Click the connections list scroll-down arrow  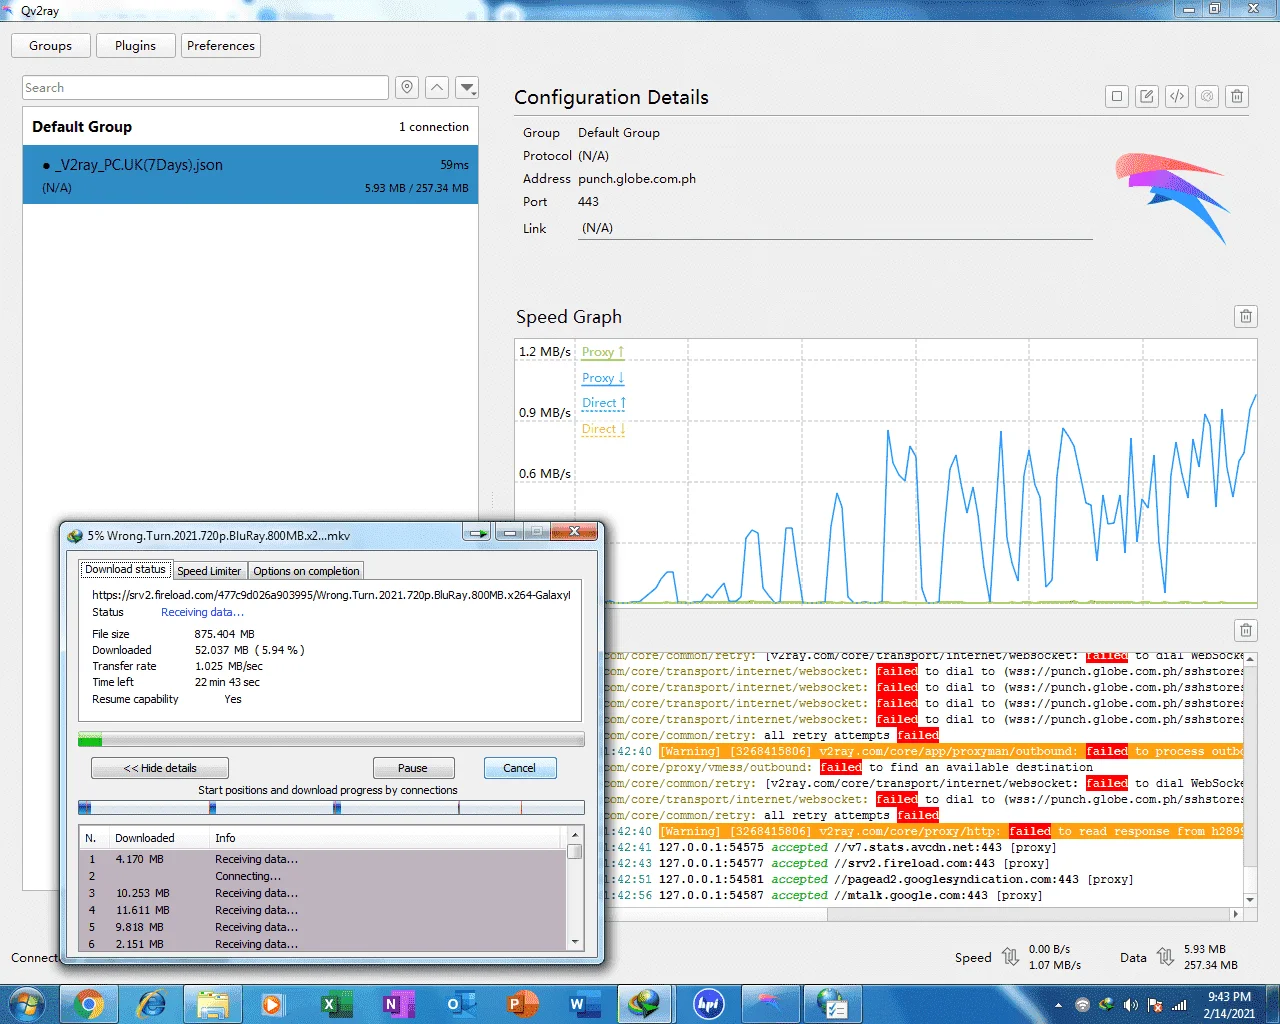tap(574, 942)
